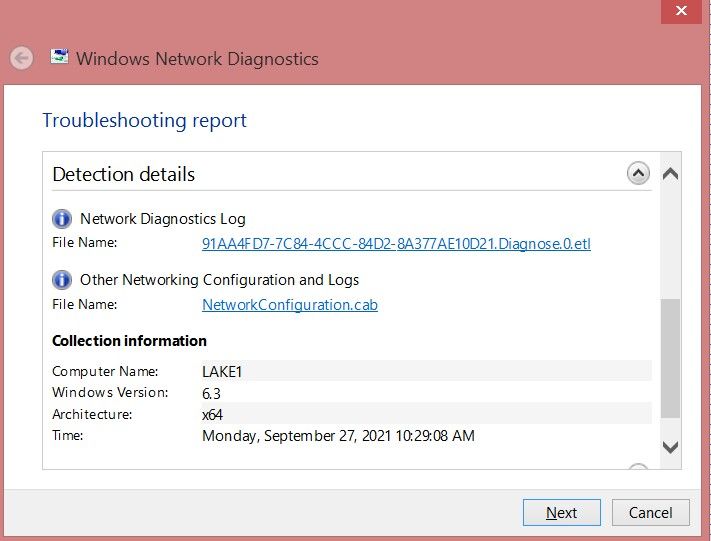Click Other Networking Configuration and Logs text

(219, 280)
